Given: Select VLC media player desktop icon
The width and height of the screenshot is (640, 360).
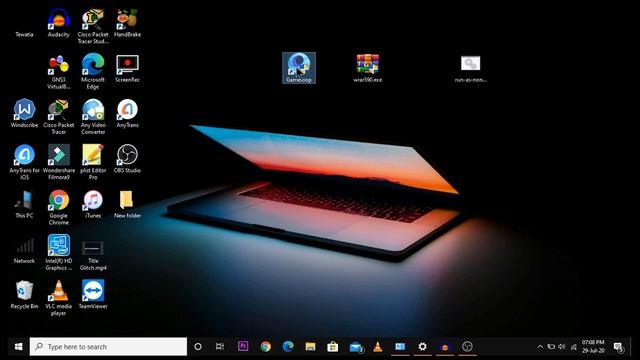Looking at the screenshot, I should point(59,298).
